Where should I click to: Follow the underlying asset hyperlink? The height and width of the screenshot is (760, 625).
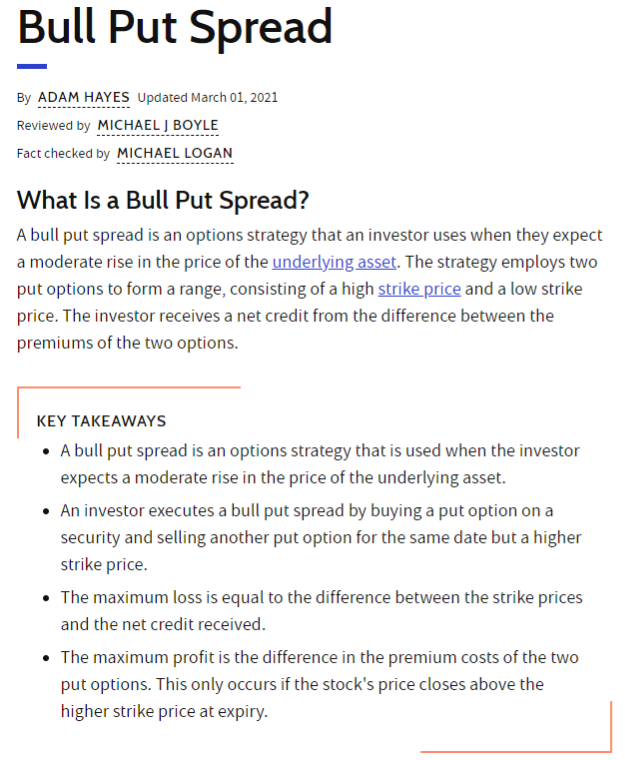click(334, 262)
